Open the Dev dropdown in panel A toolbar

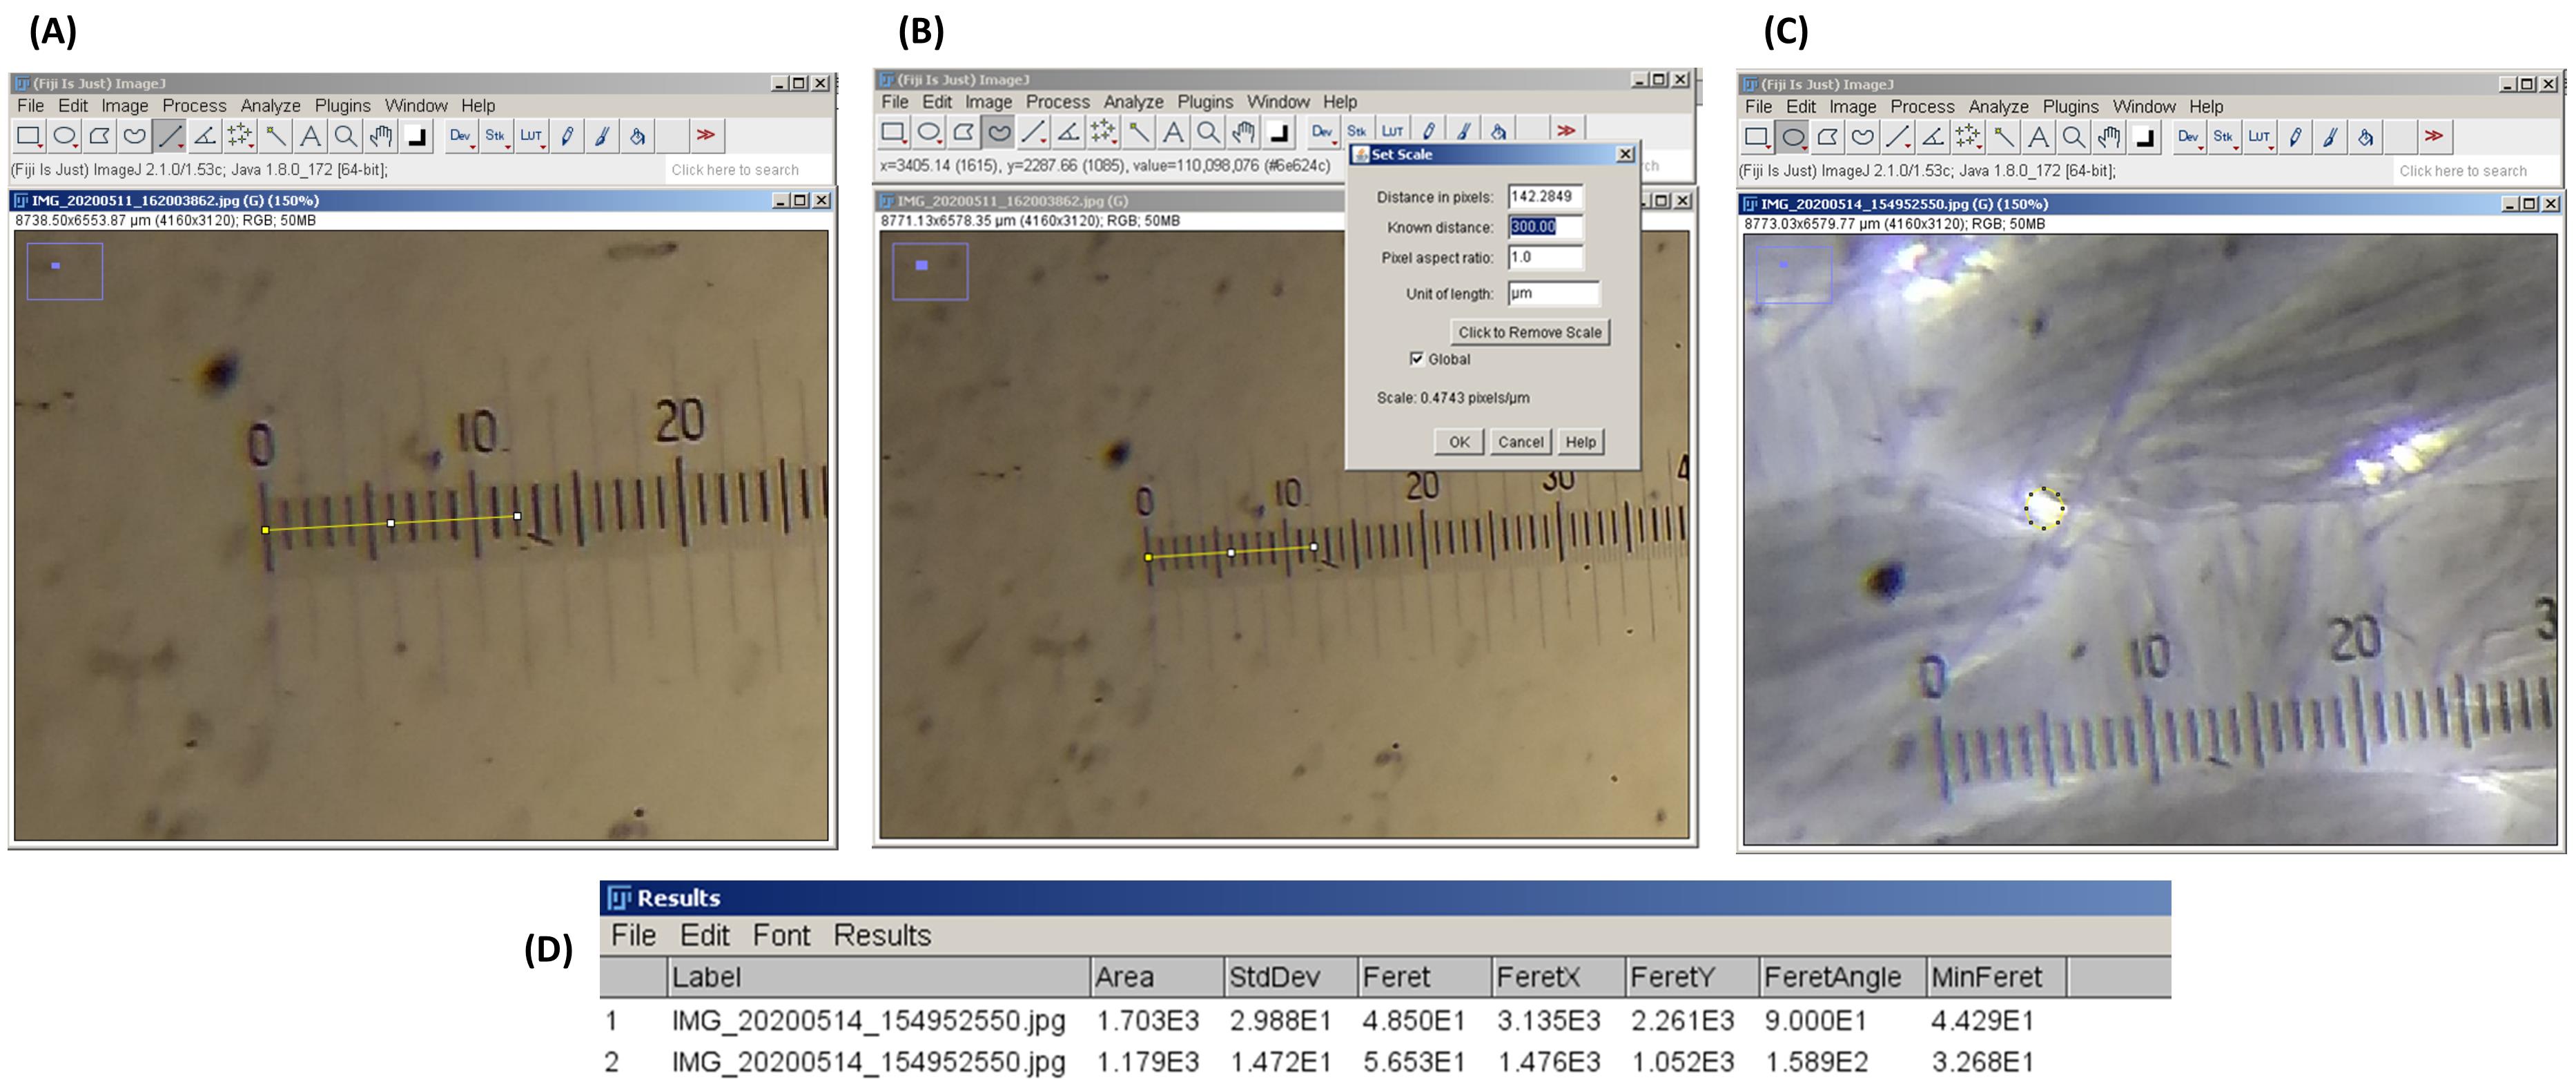point(461,136)
